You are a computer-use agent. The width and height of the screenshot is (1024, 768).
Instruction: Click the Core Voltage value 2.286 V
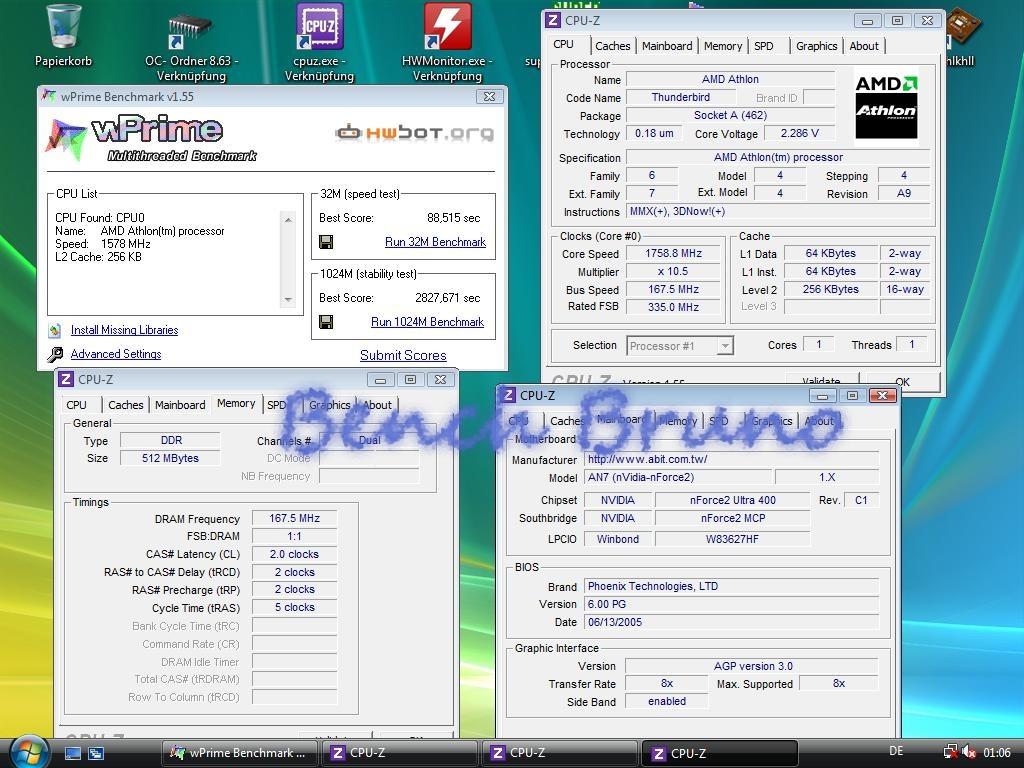coord(799,133)
